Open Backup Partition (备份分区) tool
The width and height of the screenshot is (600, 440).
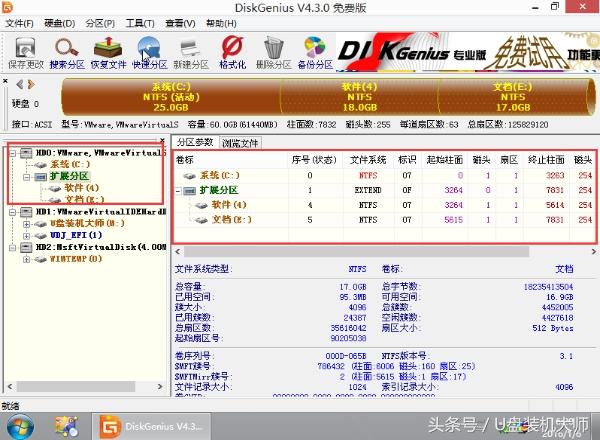pyautogui.click(x=315, y=53)
